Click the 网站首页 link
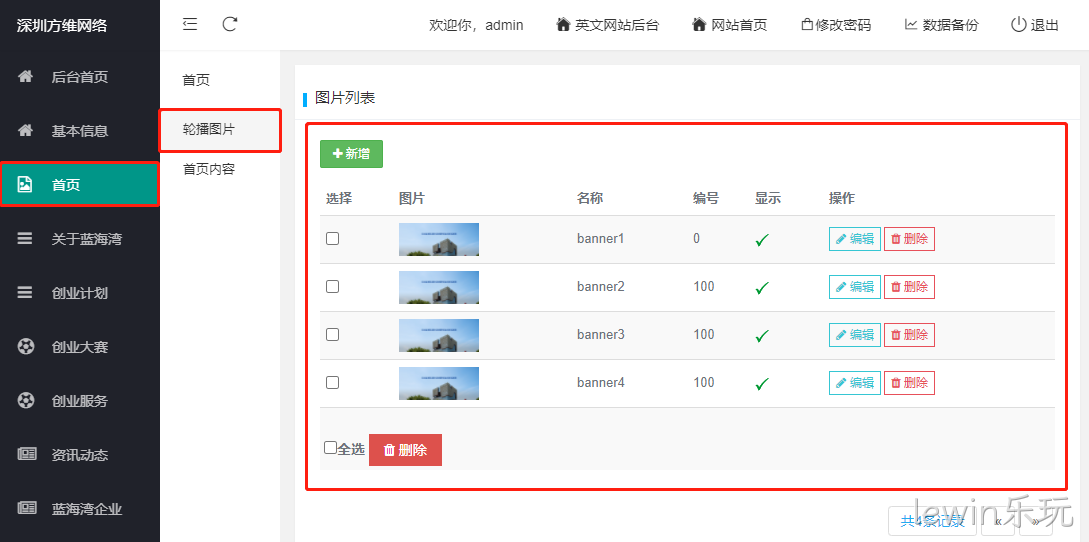Viewport: 1089px width, 542px height. click(x=739, y=25)
